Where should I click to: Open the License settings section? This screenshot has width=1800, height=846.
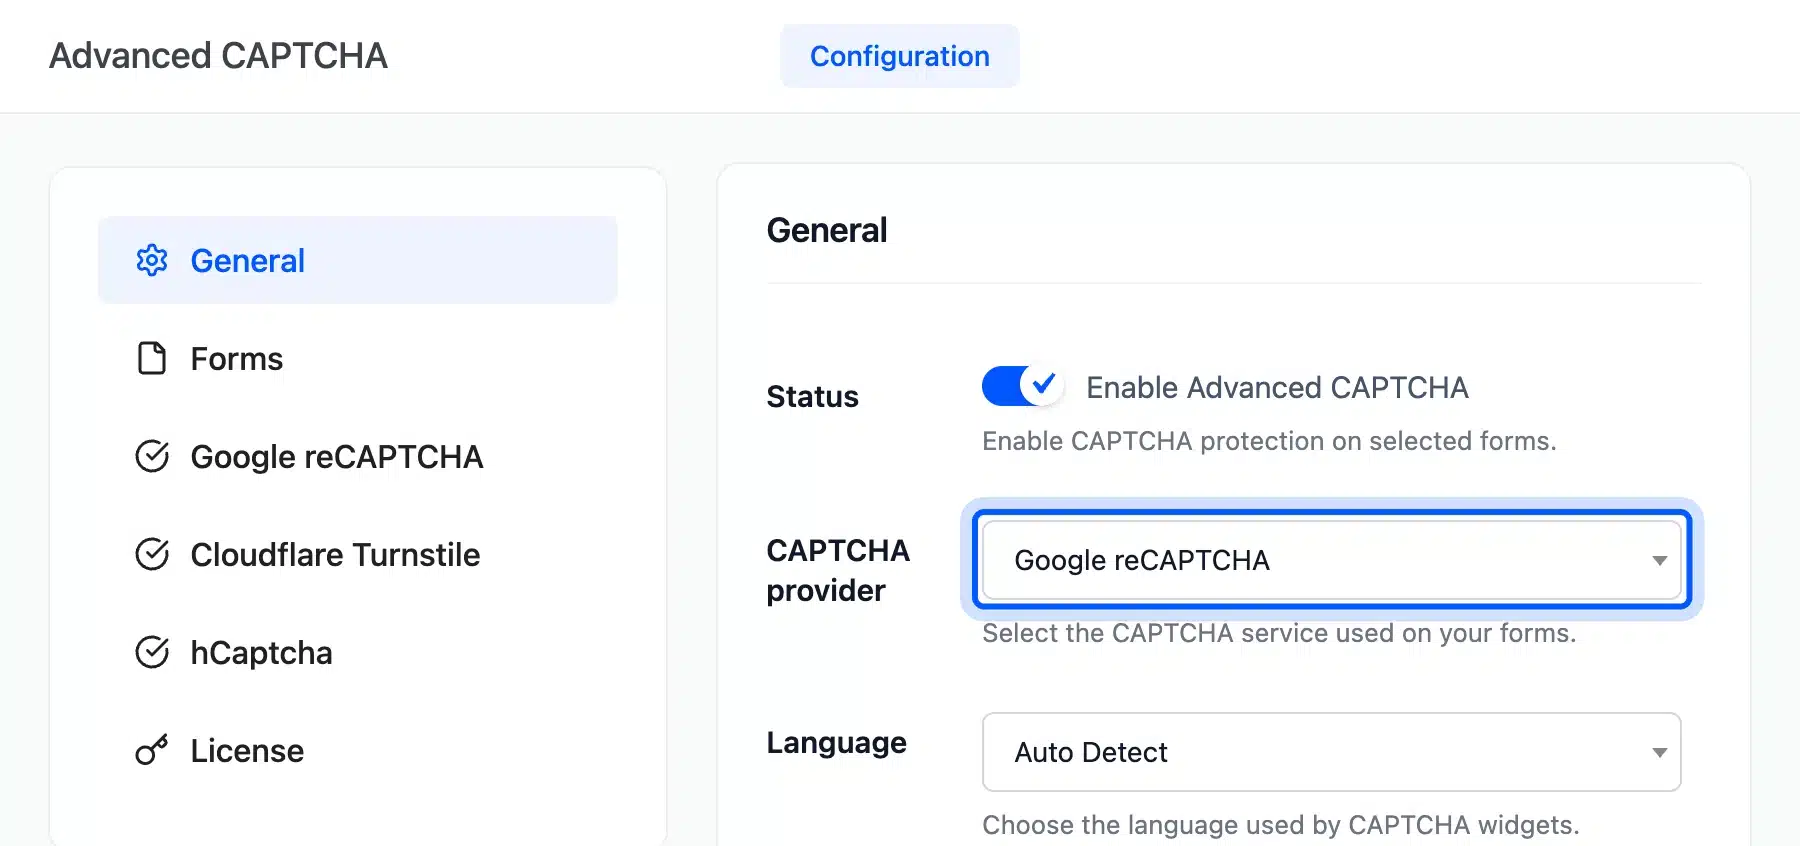coord(358,750)
